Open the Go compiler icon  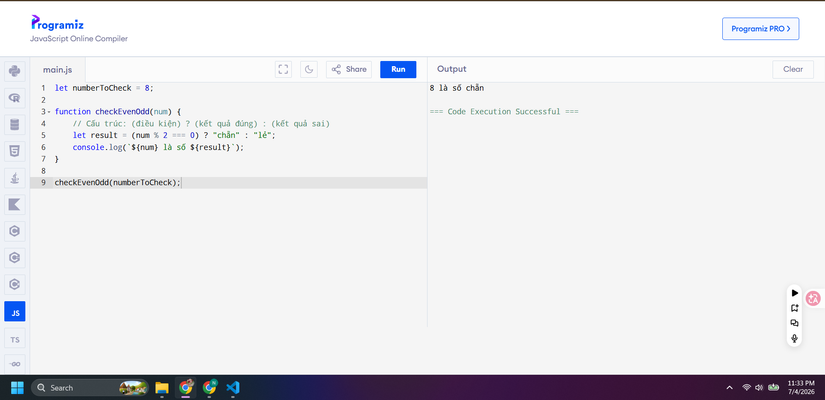15,364
